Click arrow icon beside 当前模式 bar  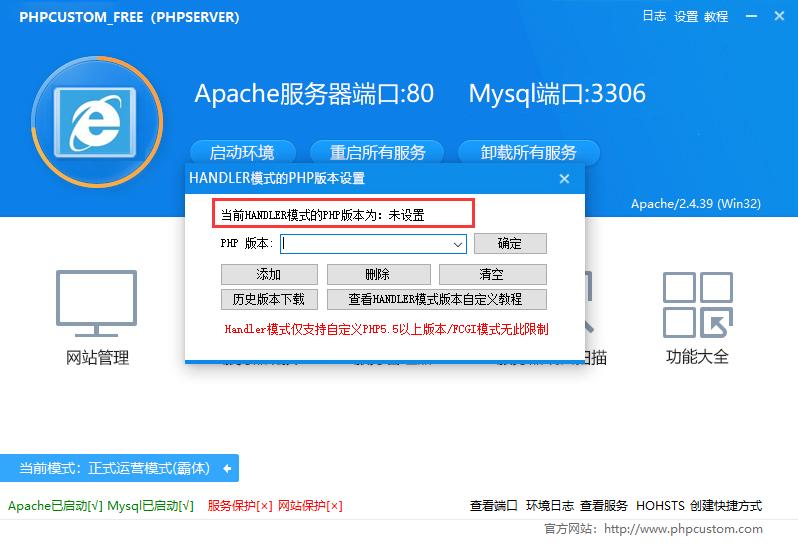click(227, 468)
